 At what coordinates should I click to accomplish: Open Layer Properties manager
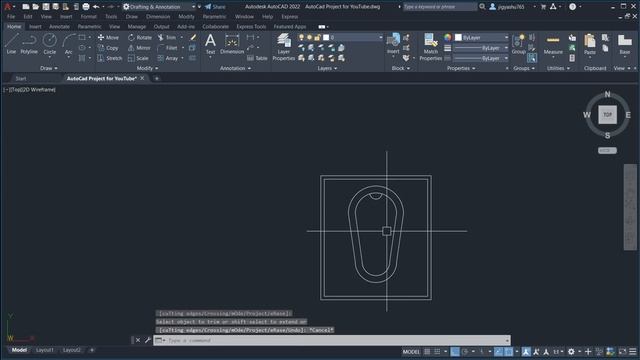tap(283, 47)
